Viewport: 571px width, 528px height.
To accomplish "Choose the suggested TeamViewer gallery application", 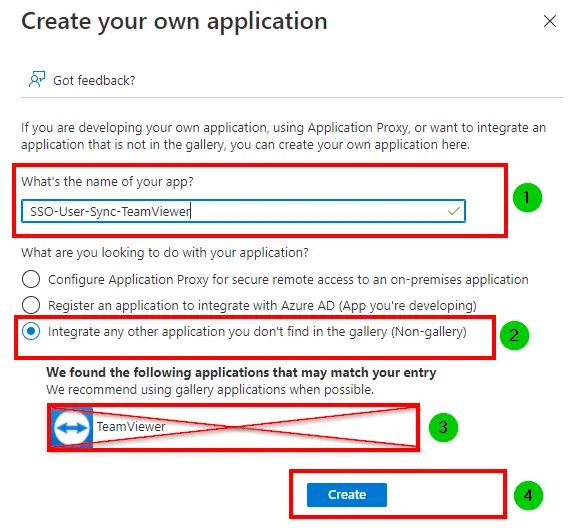I will [x=233, y=427].
